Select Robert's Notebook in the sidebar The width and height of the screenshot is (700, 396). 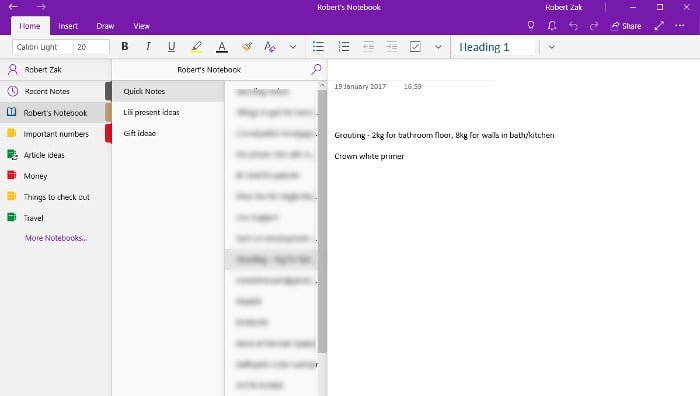[55, 113]
